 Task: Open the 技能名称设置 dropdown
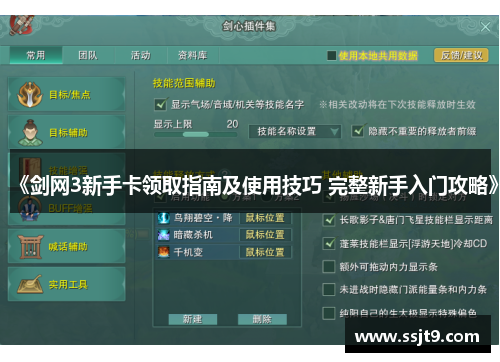coord(295,131)
